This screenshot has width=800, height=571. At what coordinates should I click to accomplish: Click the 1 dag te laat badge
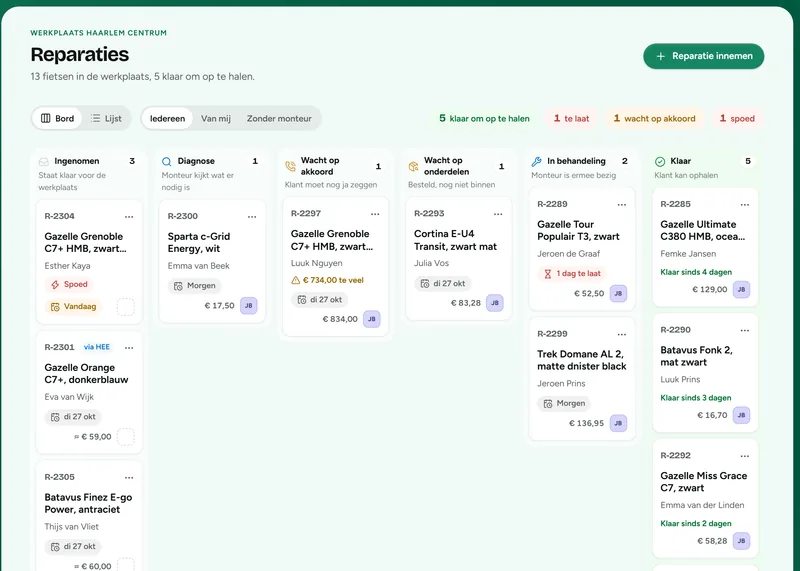pyautogui.click(x=572, y=274)
